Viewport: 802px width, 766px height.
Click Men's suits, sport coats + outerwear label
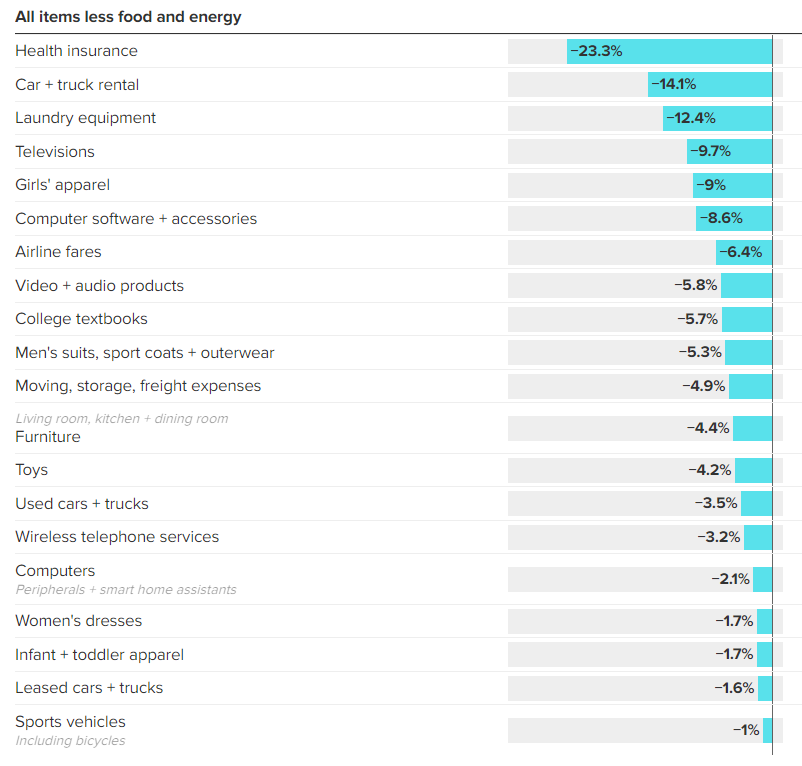[x=144, y=353]
